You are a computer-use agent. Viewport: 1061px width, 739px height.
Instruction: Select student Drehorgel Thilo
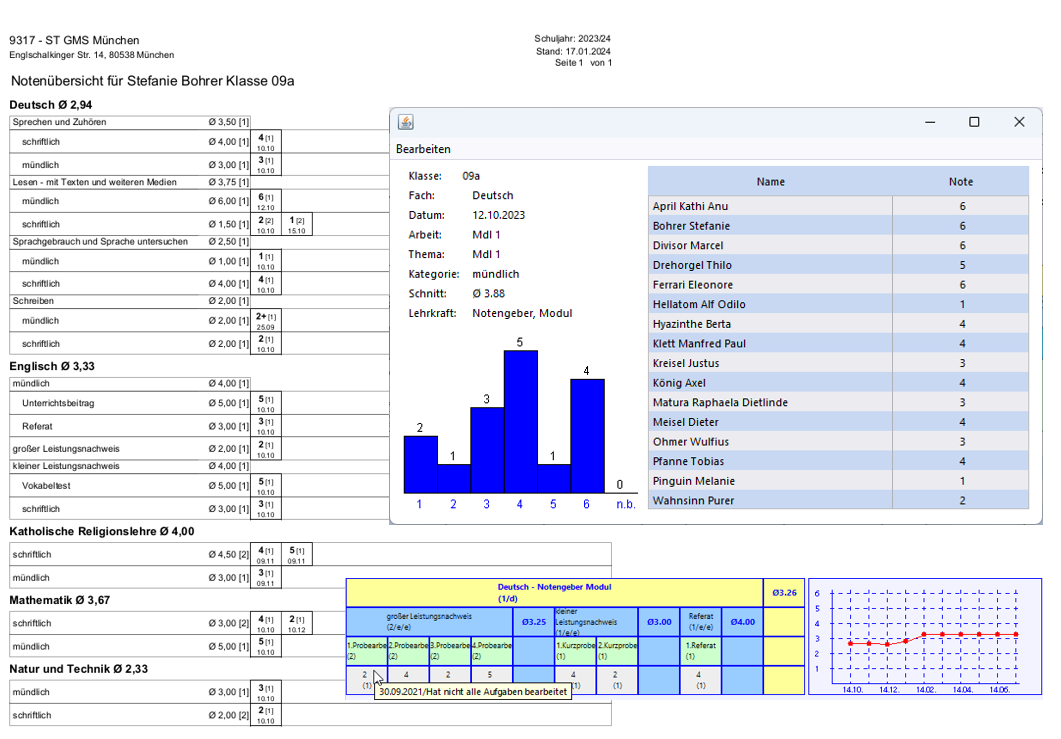click(838, 265)
